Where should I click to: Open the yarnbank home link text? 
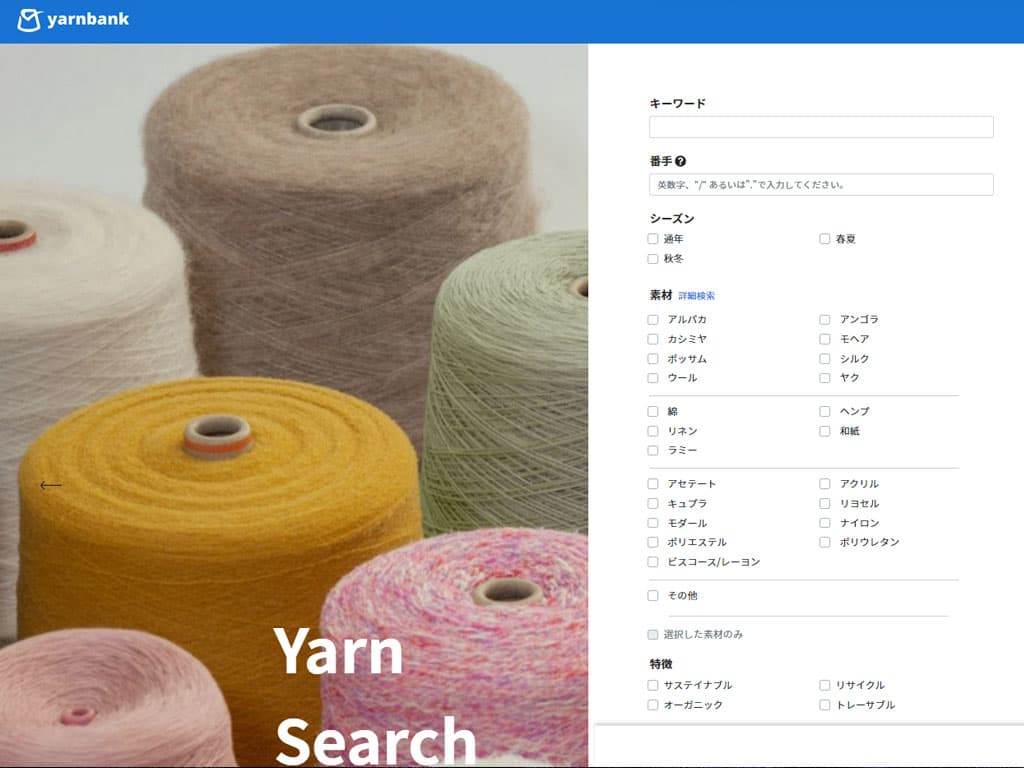click(x=88, y=19)
